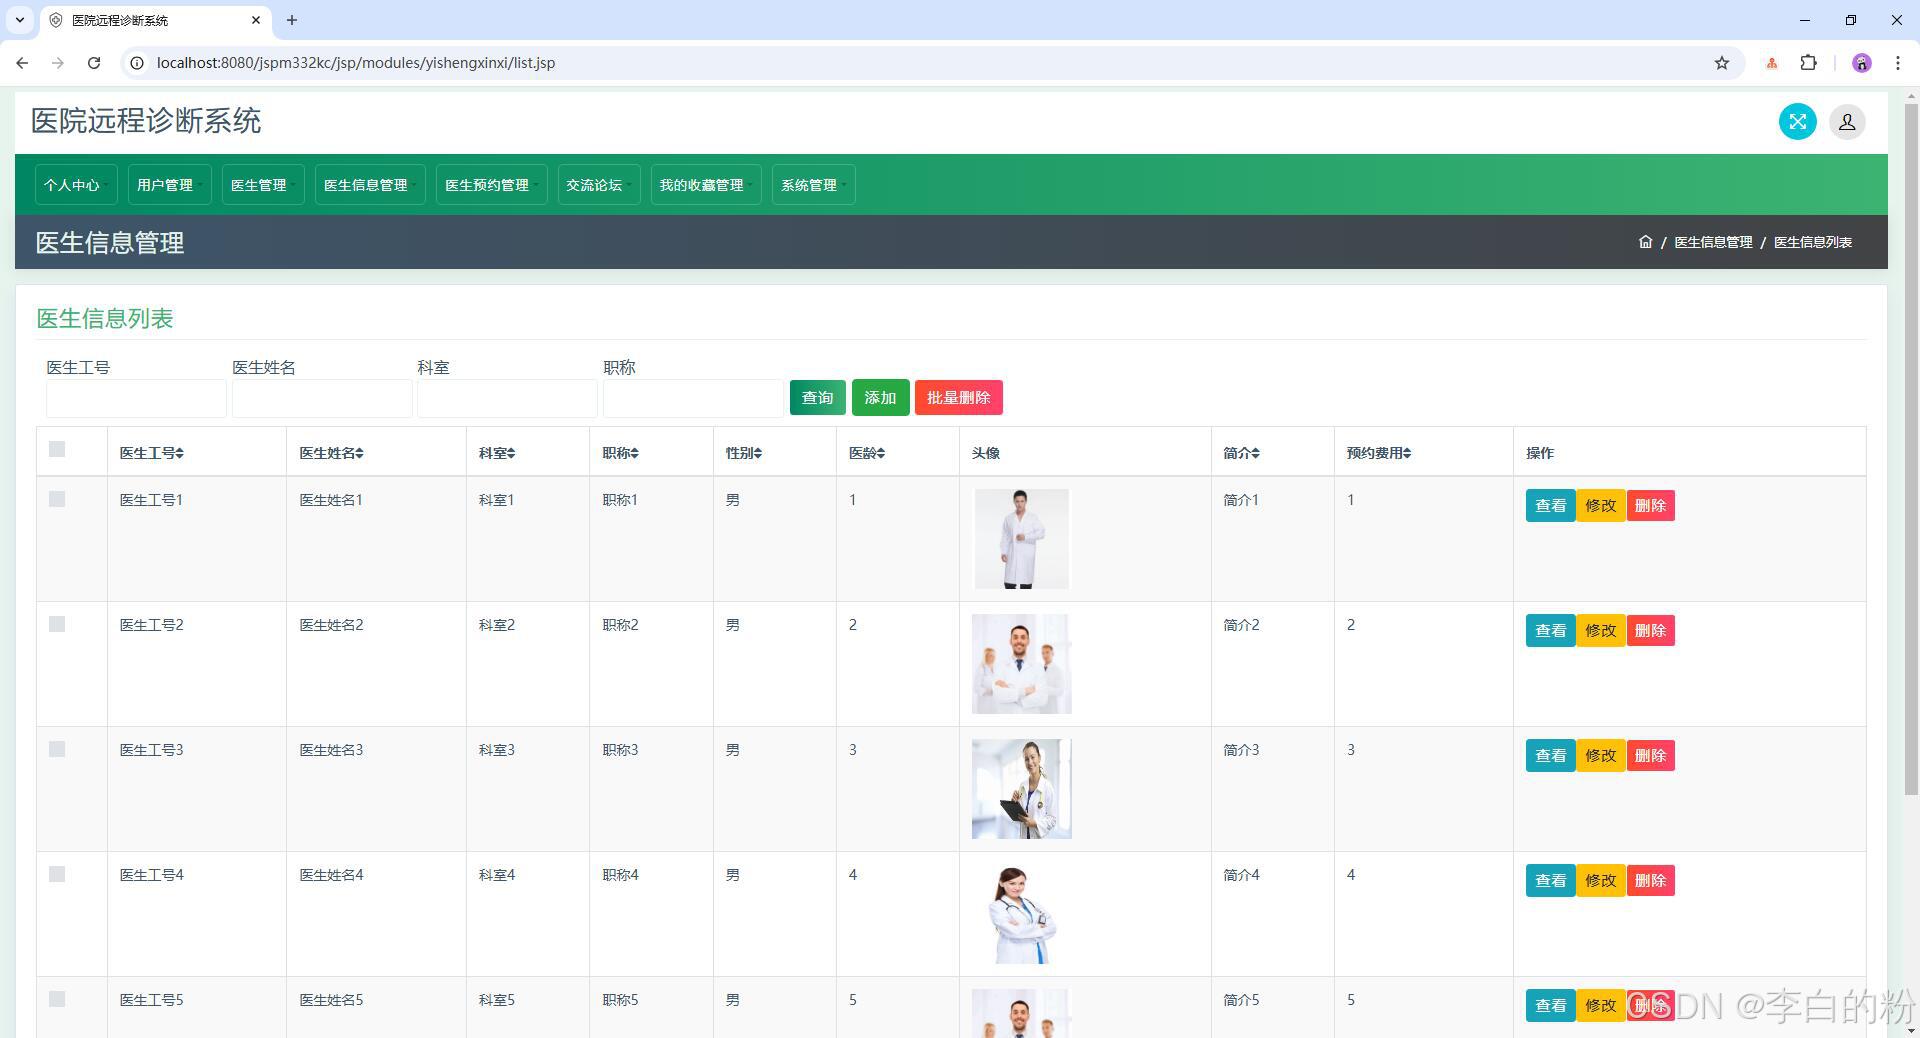Expand the 我的收藏管理 menu
Image resolution: width=1920 pixels, height=1038 pixels.
705,185
